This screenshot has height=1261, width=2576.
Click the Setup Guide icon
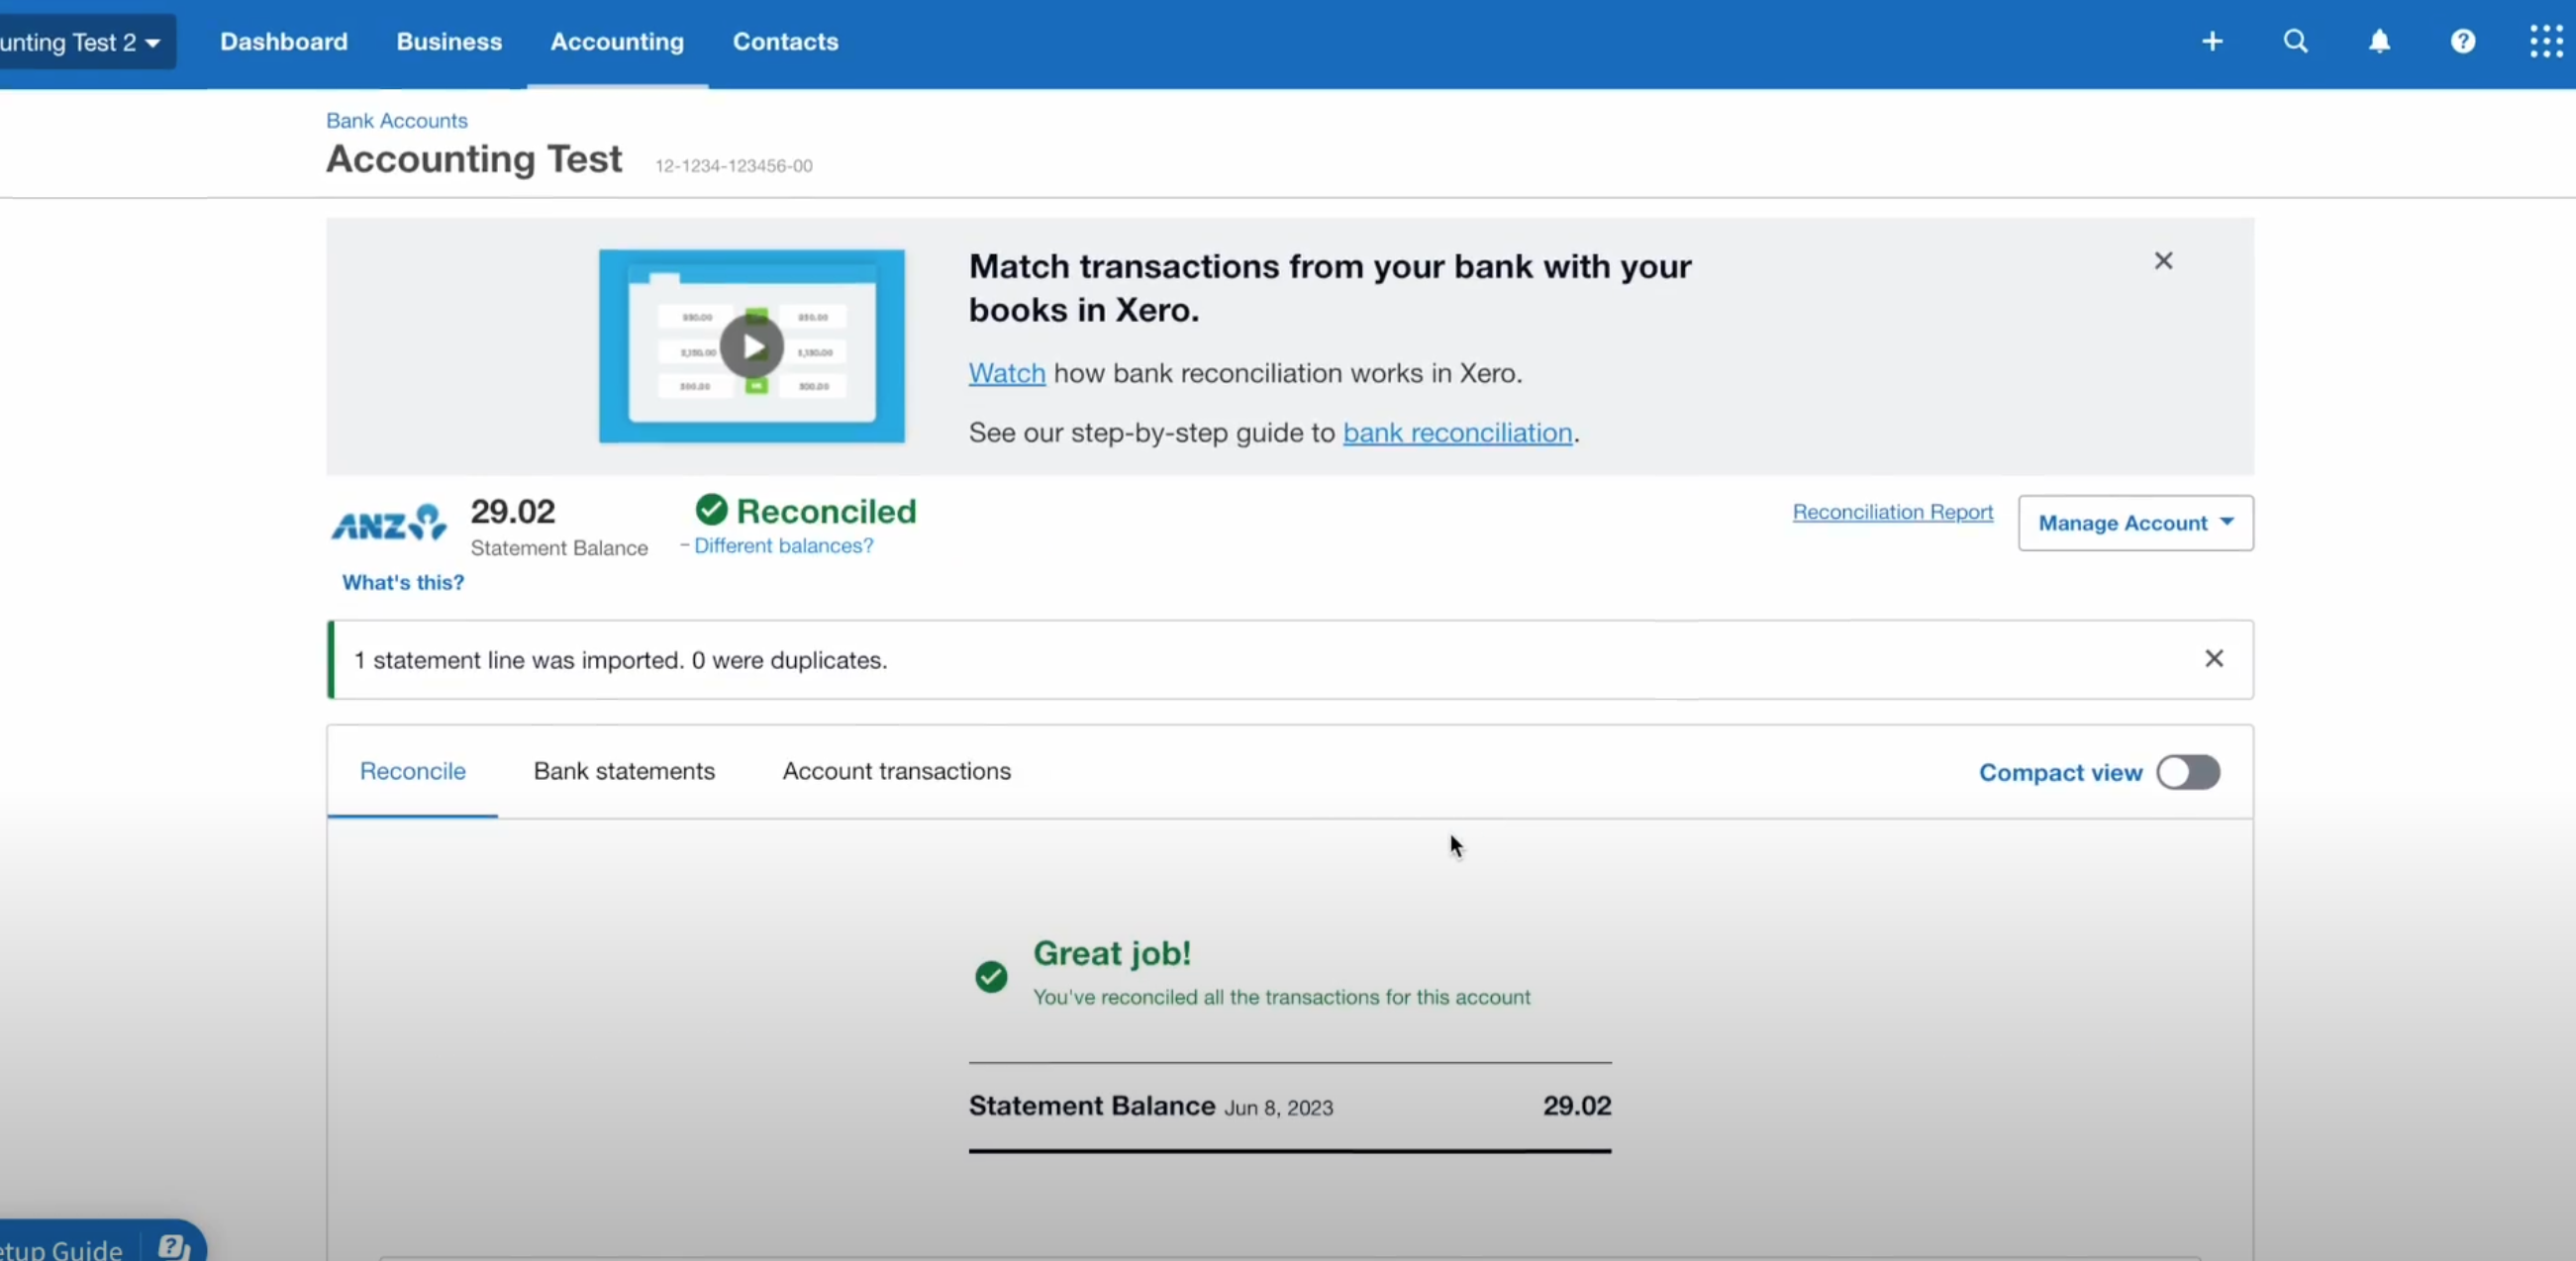(173, 1246)
